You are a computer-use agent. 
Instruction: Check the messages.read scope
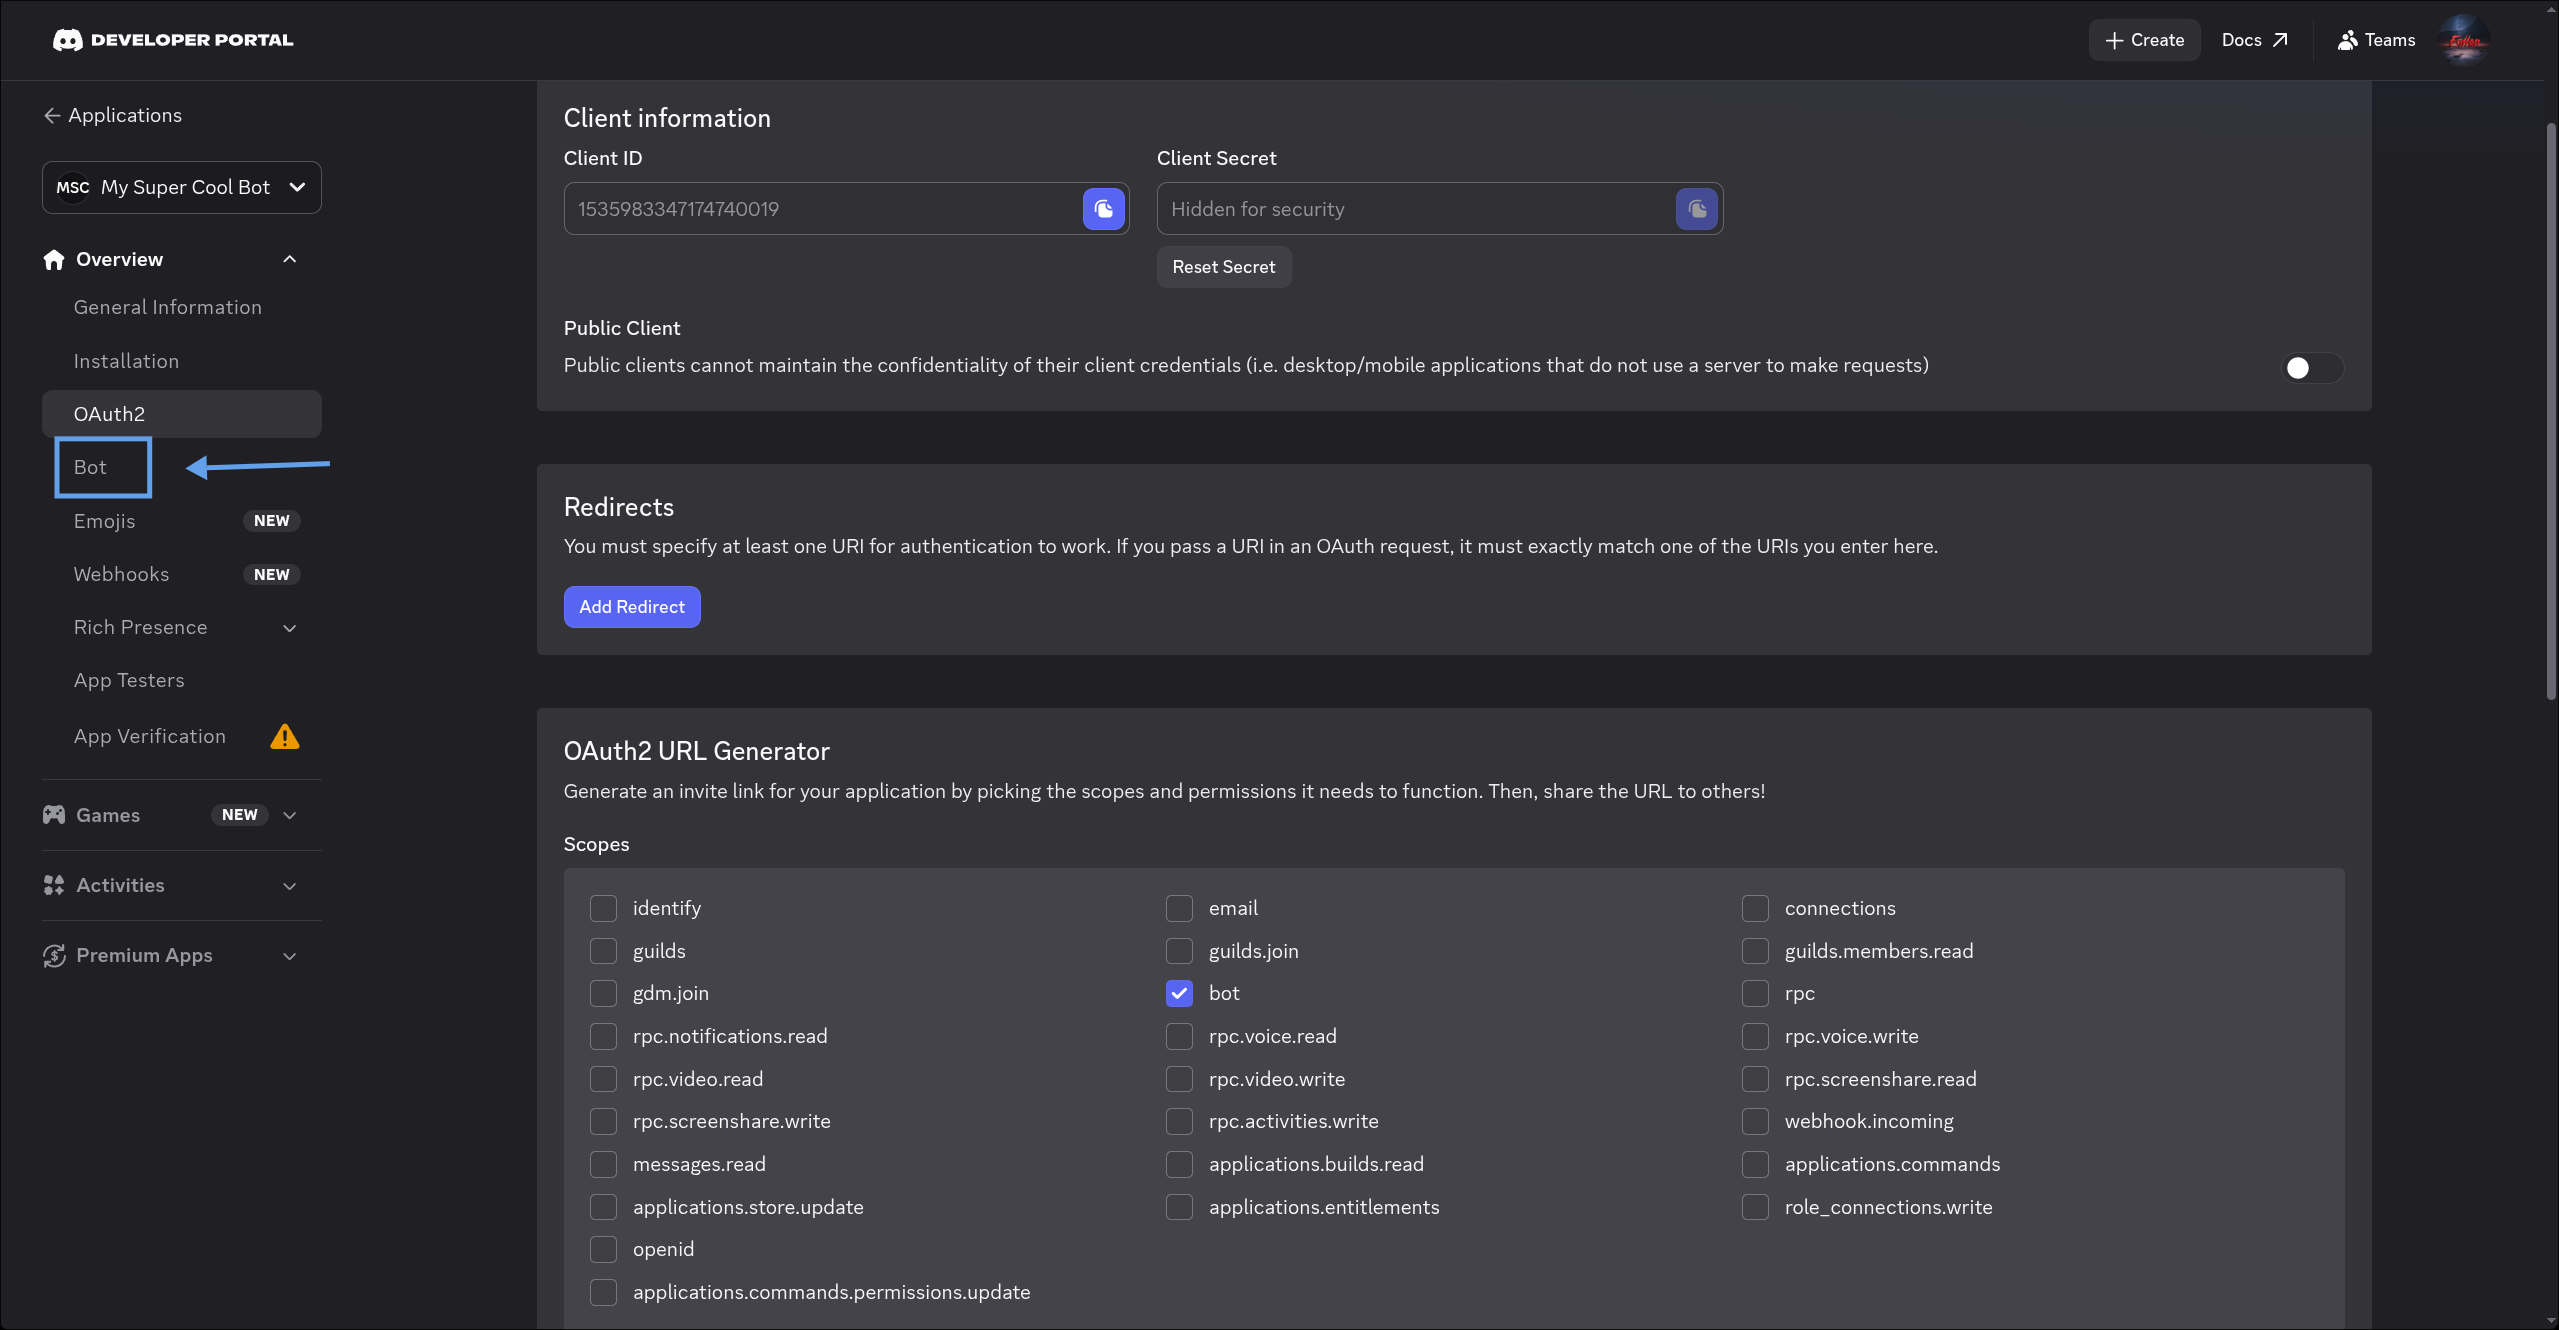click(x=603, y=1164)
